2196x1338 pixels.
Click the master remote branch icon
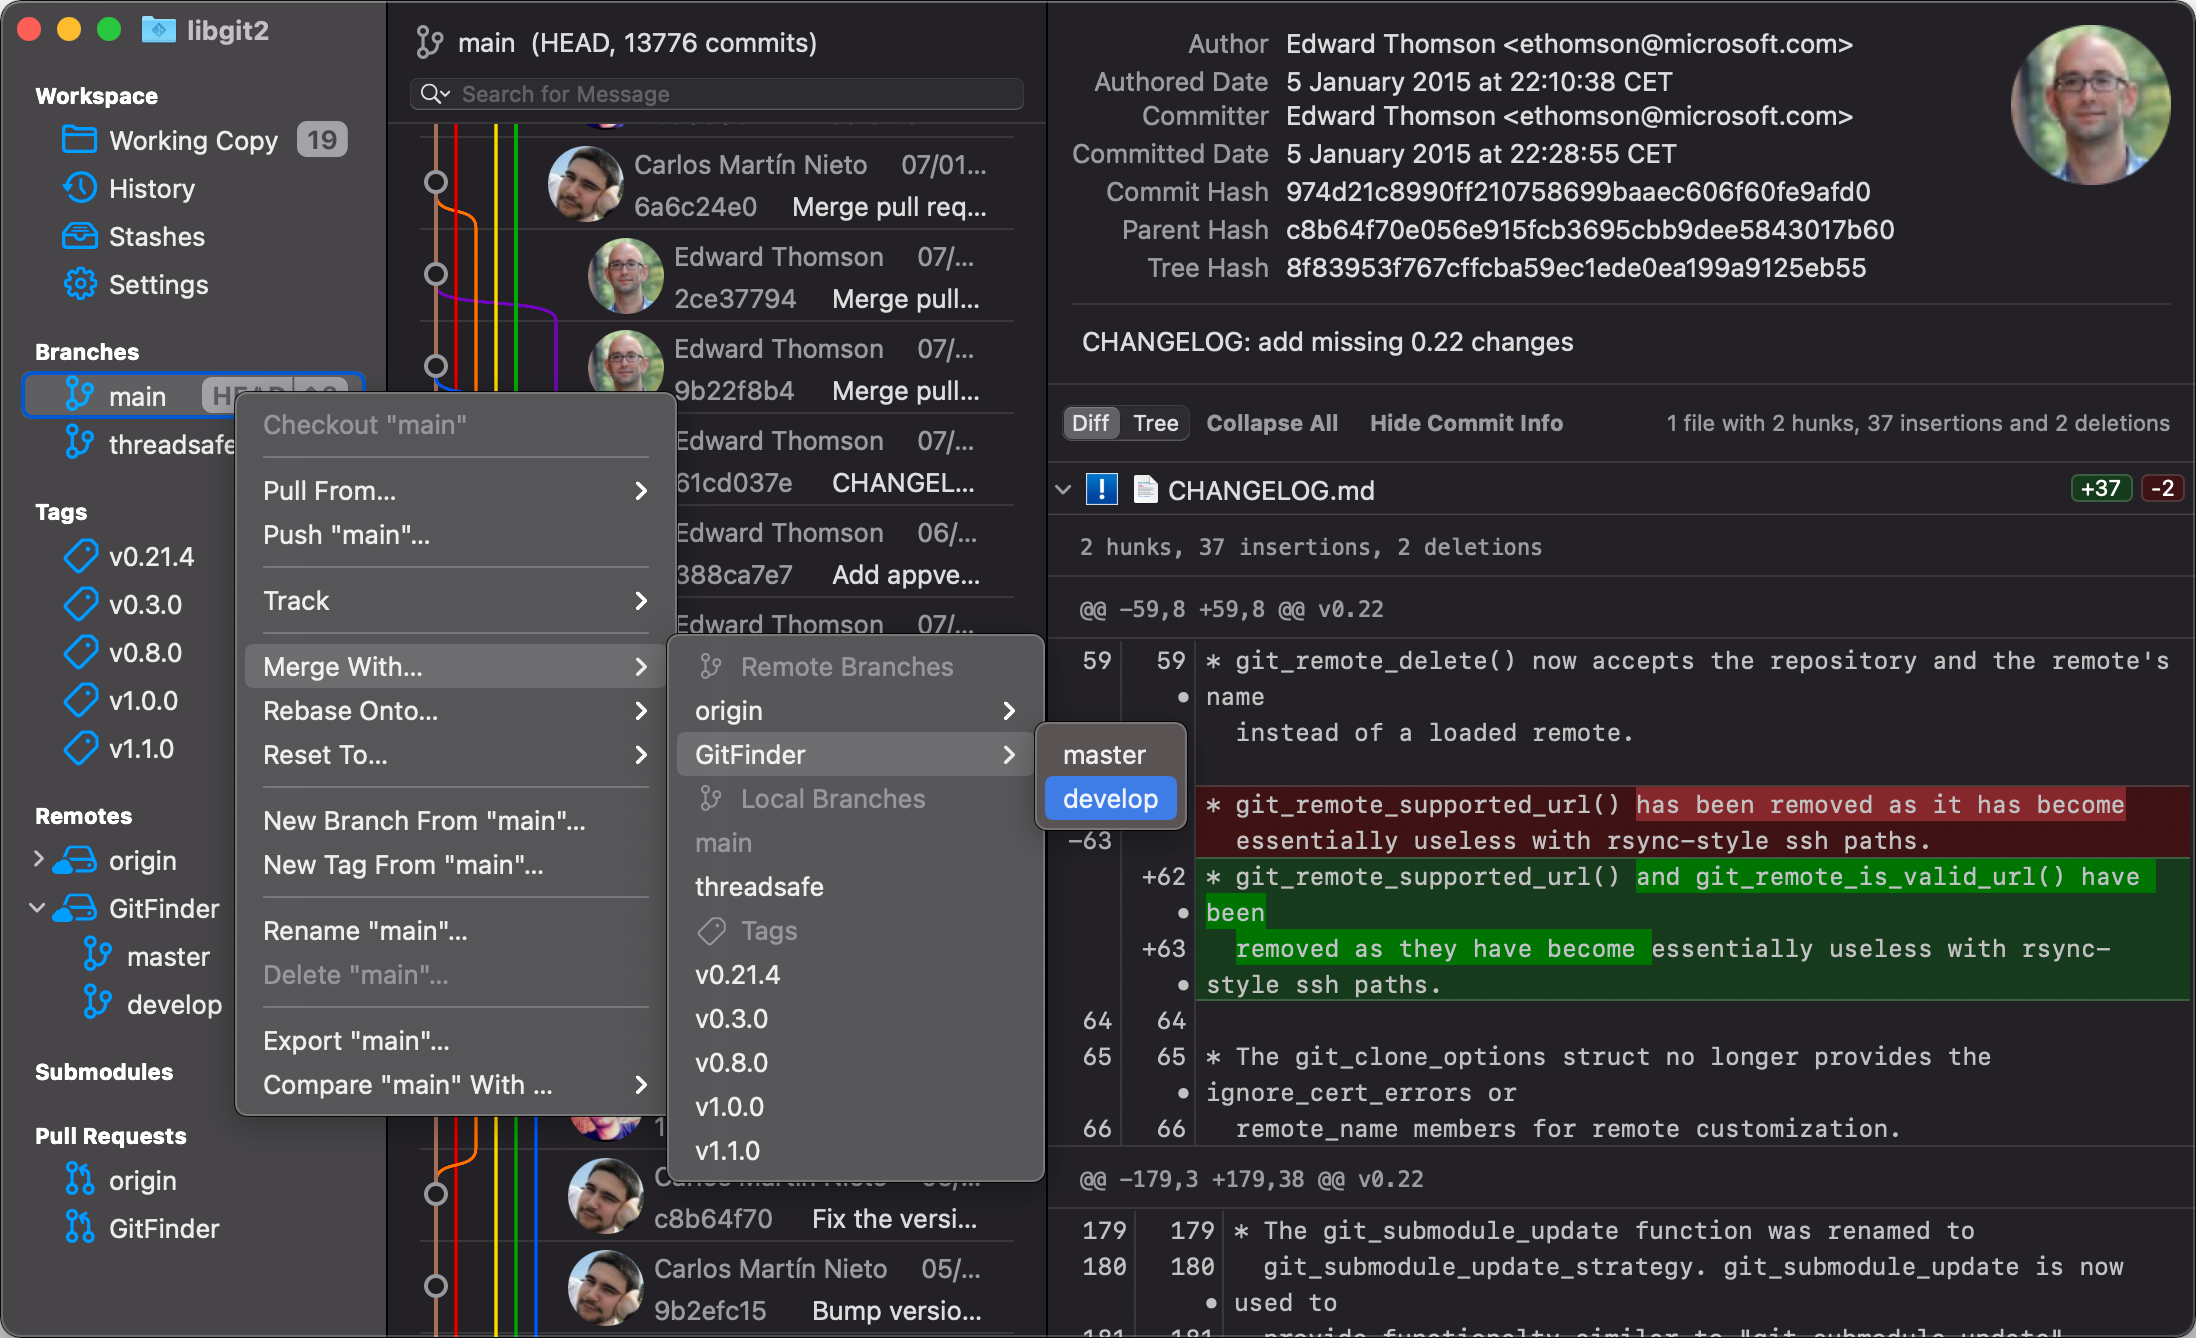97,956
